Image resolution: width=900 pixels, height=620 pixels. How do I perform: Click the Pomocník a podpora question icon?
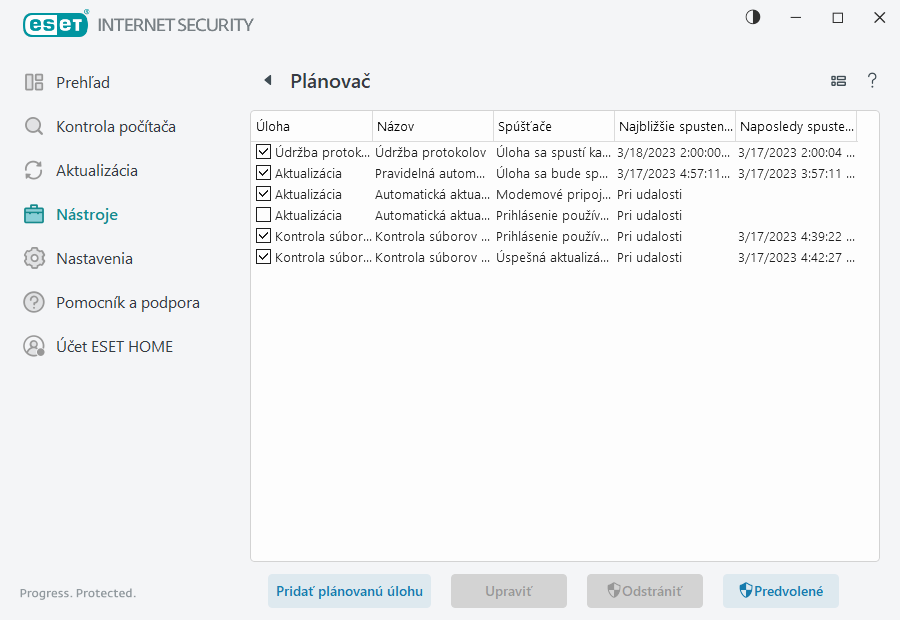[x=34, y=303]
